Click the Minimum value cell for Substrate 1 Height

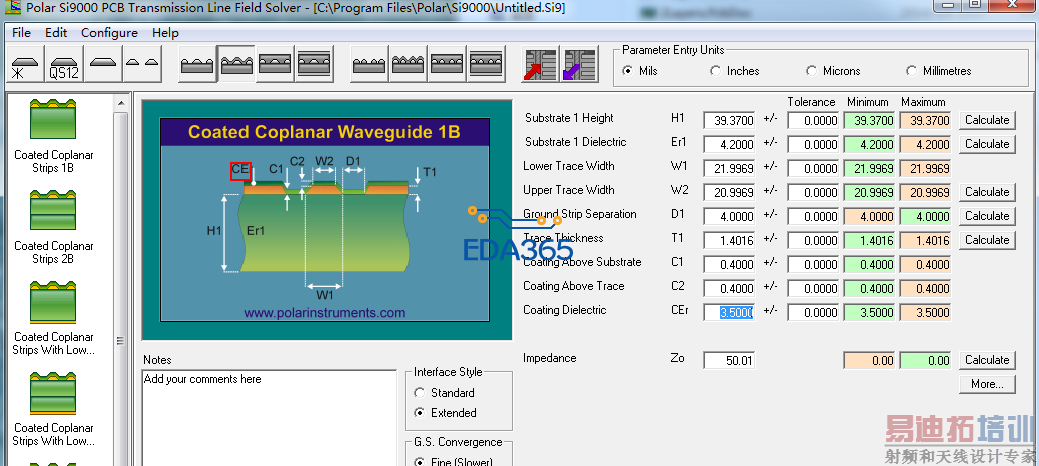[x=869, y=121]
